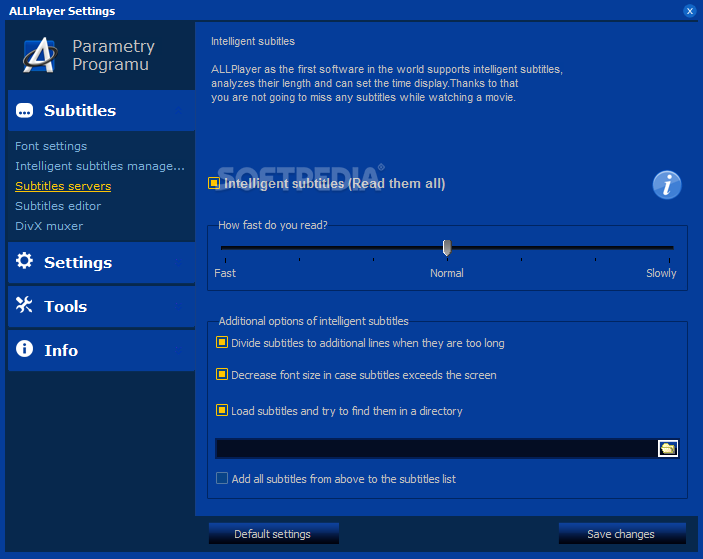Open the Subtitles category
Viewport: 703px width, 559px height.
coord(101,111)
